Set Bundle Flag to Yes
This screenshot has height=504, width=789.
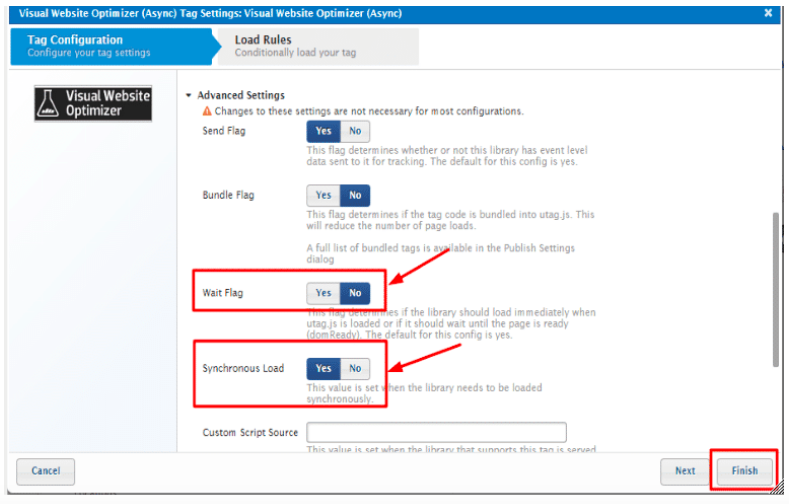click(324, 195)
